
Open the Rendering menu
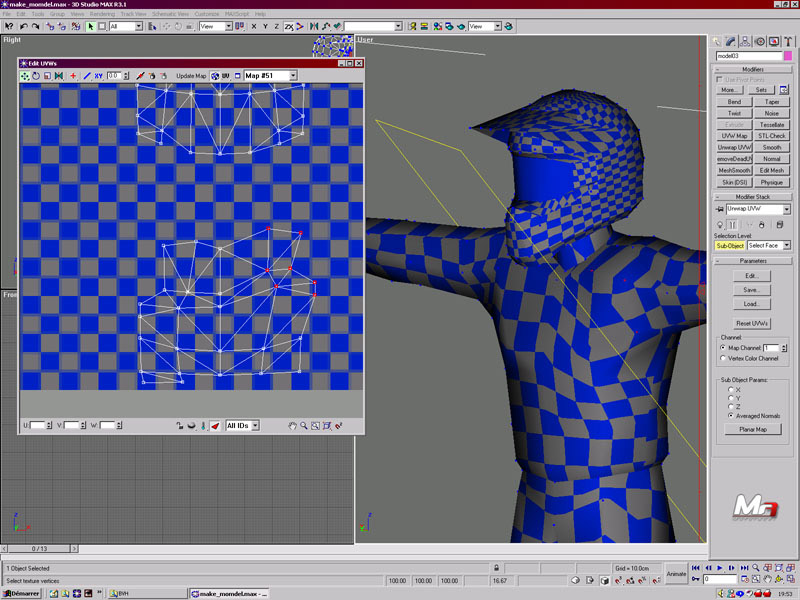[102, 14]
